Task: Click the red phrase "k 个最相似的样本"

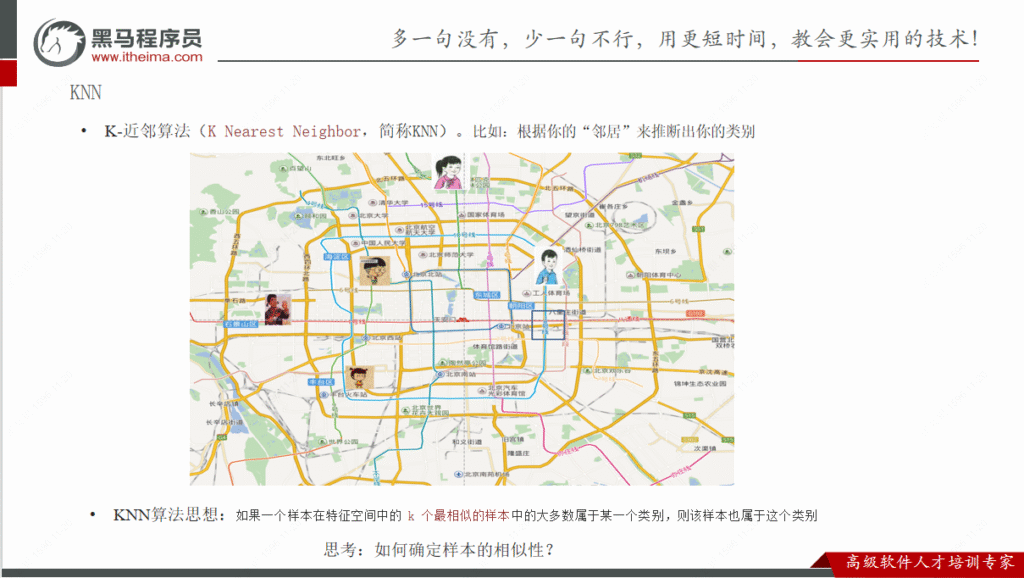Action: click(459, 516)
